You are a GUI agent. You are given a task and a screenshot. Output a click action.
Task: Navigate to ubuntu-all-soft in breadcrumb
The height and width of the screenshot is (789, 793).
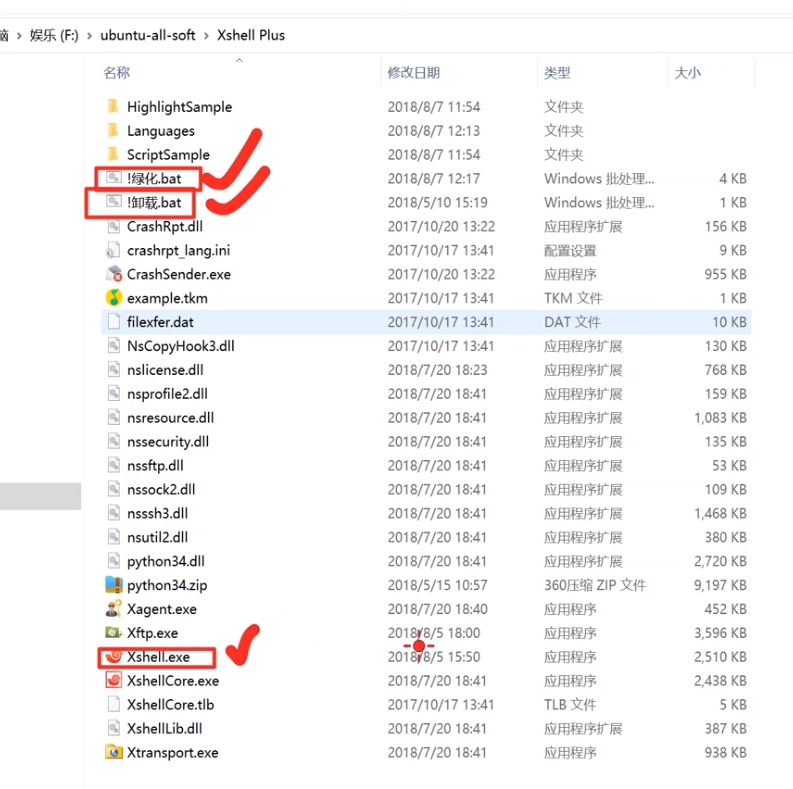click(x=149, y=35)
